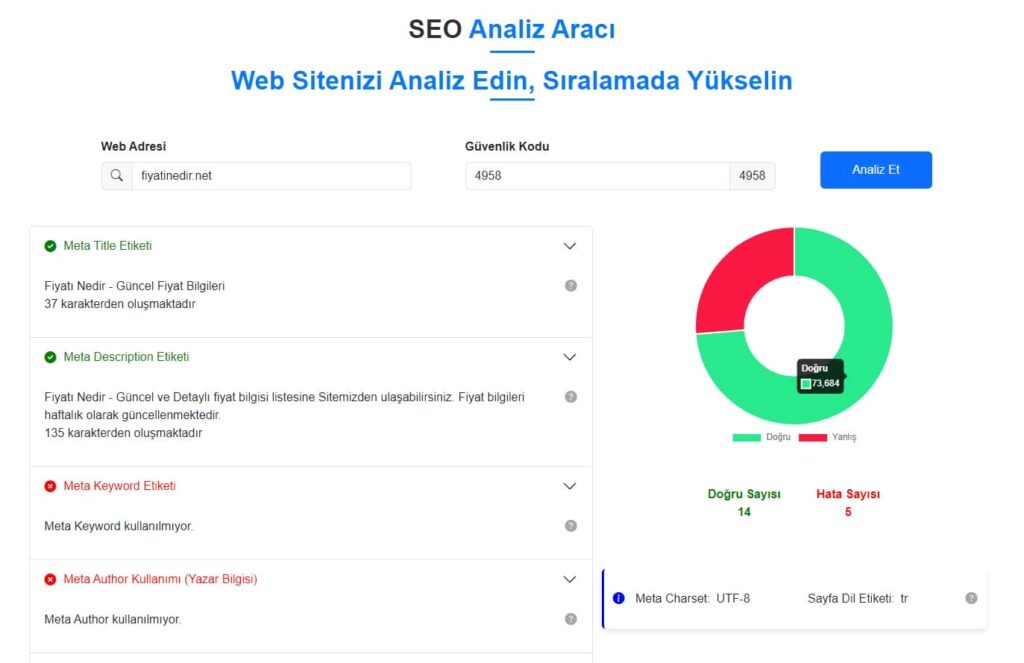Click inside the Güvenlik Kodu input field
This screenshot has width=1024, height=663.
click(x=590, y=175)
